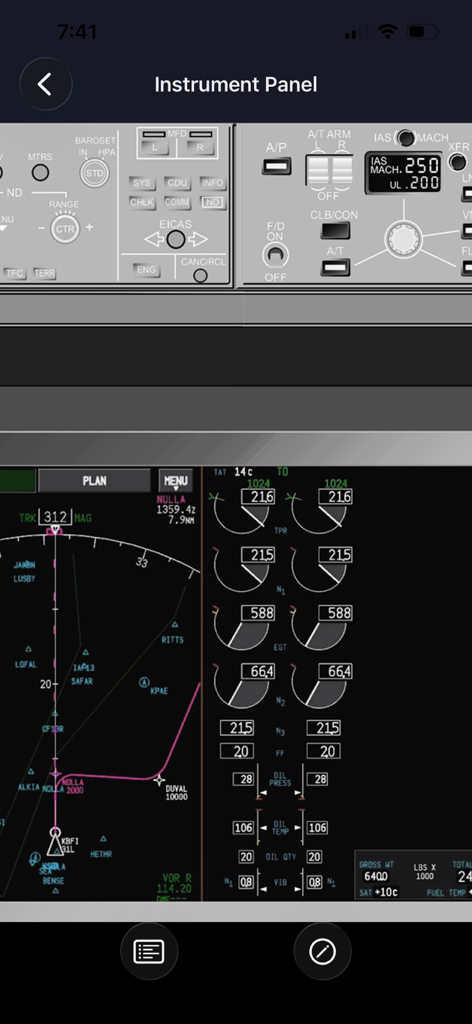
Task: Open the ND MENU dropdown
Action: [x=176, y=481]
